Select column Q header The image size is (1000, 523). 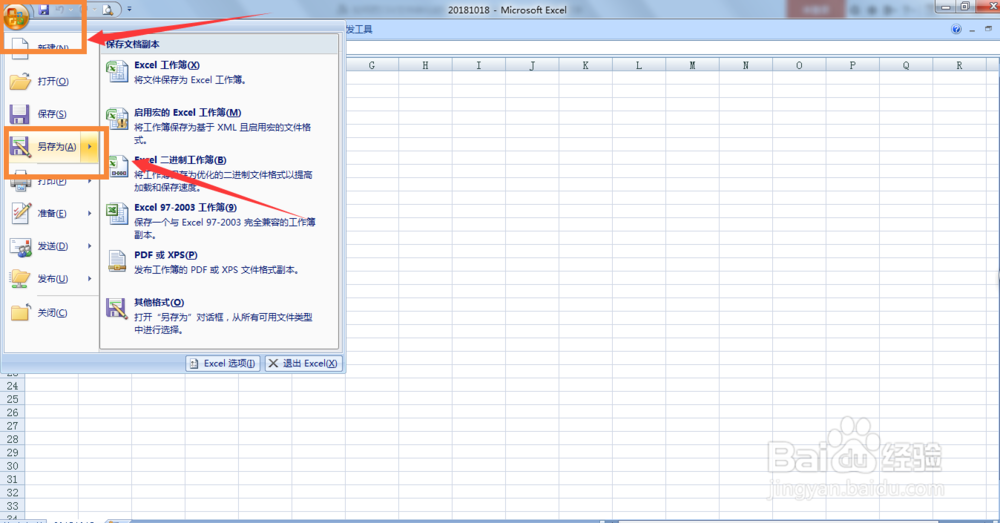(x=906, y=65)
